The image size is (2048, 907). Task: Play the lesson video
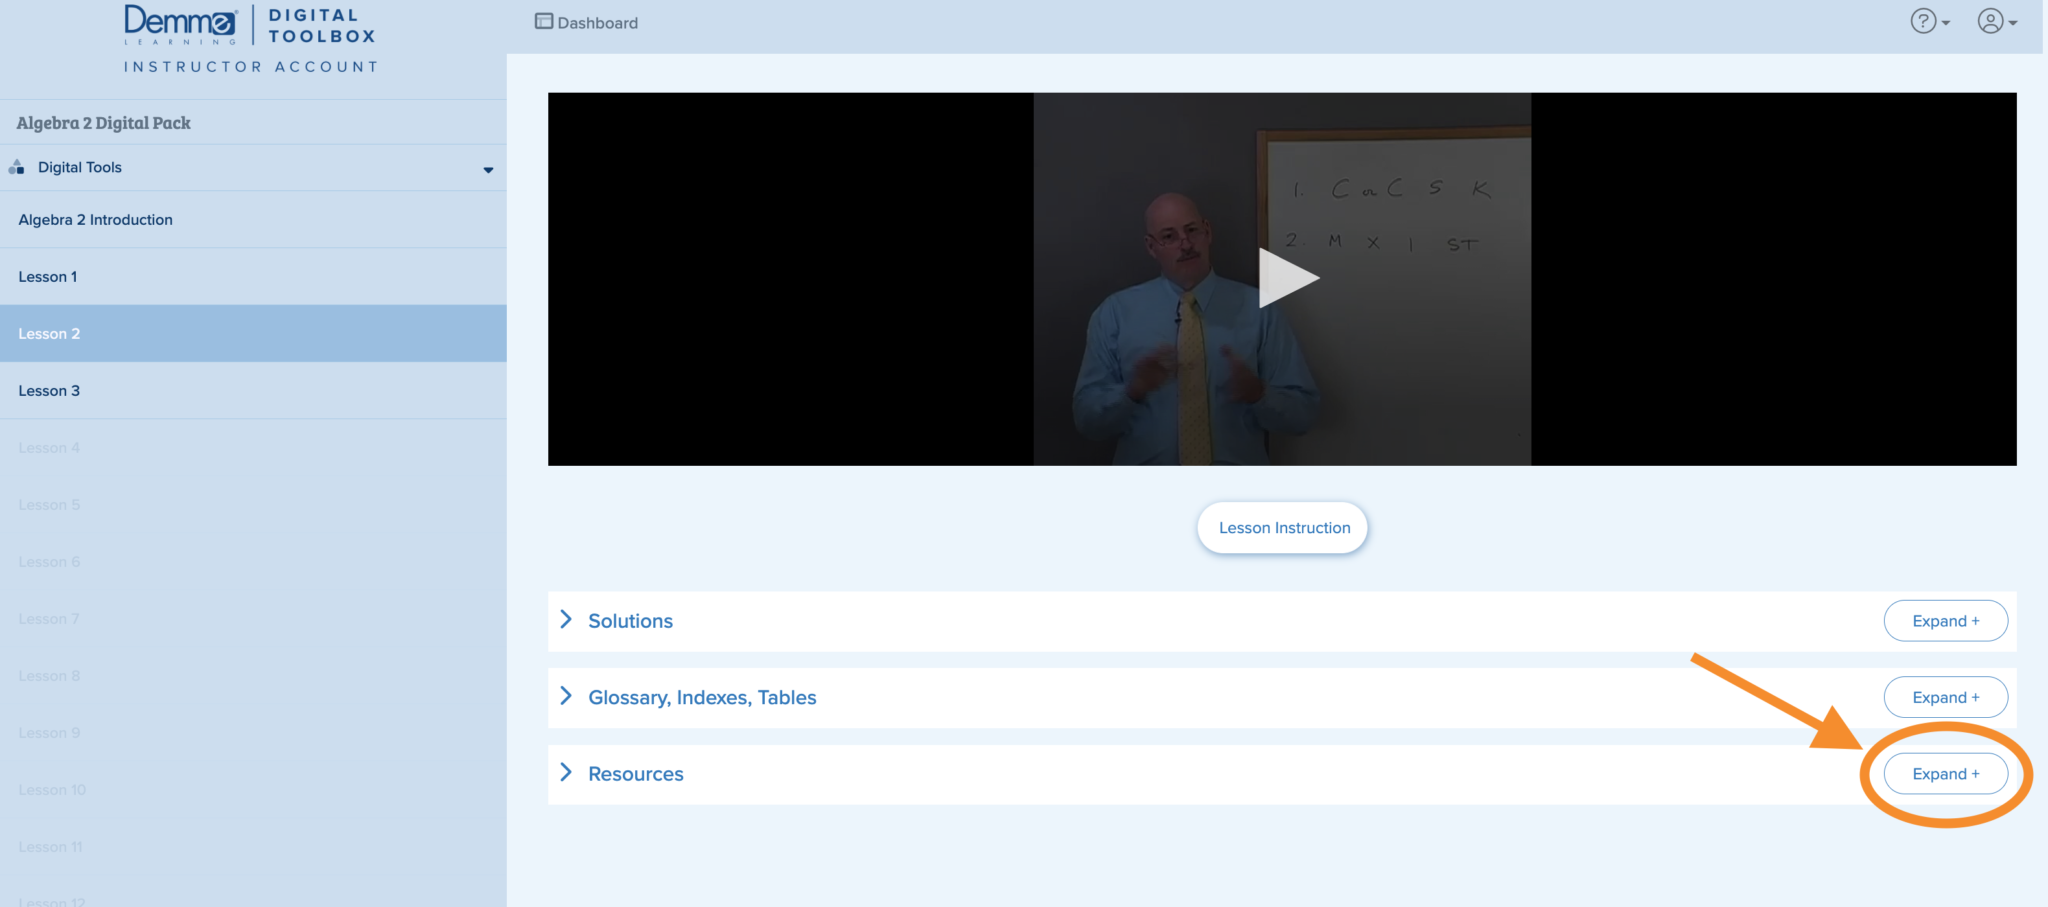click(x=1290, y=278)
